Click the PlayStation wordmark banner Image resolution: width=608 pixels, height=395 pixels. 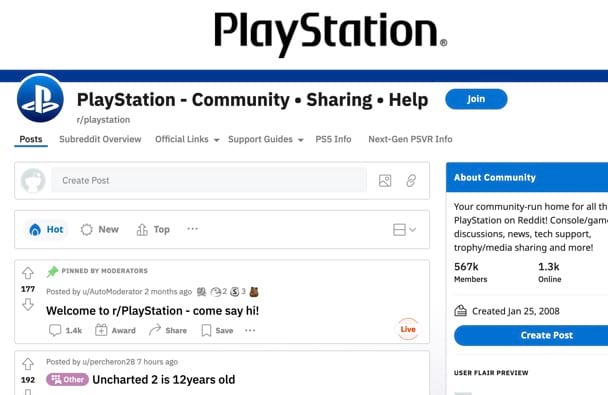pyautogui.click(x=331, y=34)
